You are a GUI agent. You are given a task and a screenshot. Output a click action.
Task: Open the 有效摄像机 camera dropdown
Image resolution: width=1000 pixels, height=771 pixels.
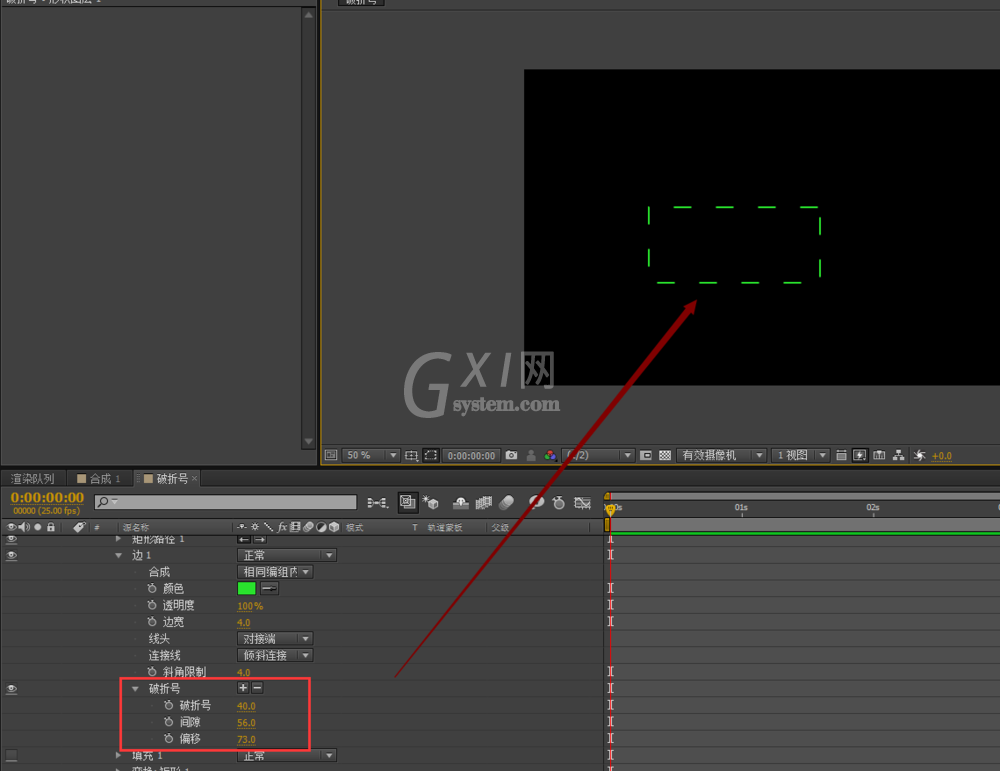(x=721, y=455)
